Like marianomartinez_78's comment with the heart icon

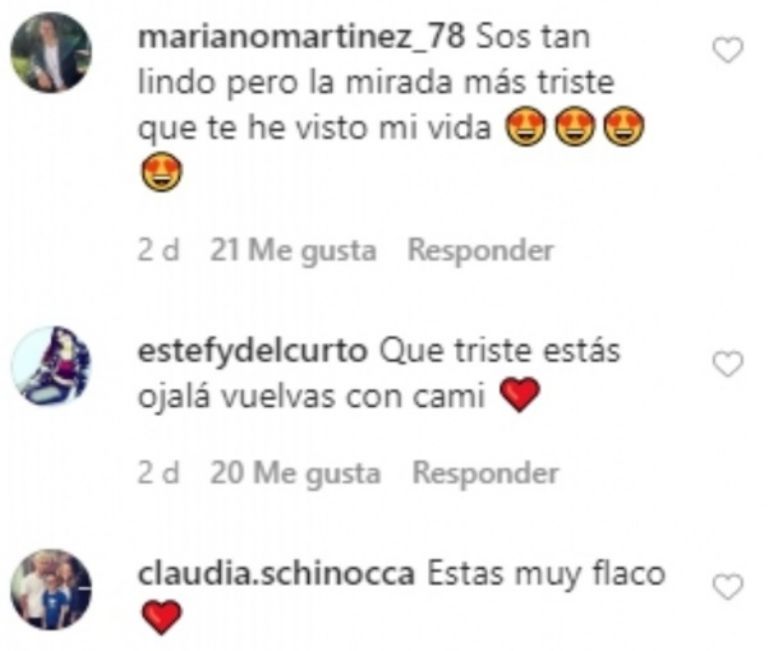pos(728,50)
